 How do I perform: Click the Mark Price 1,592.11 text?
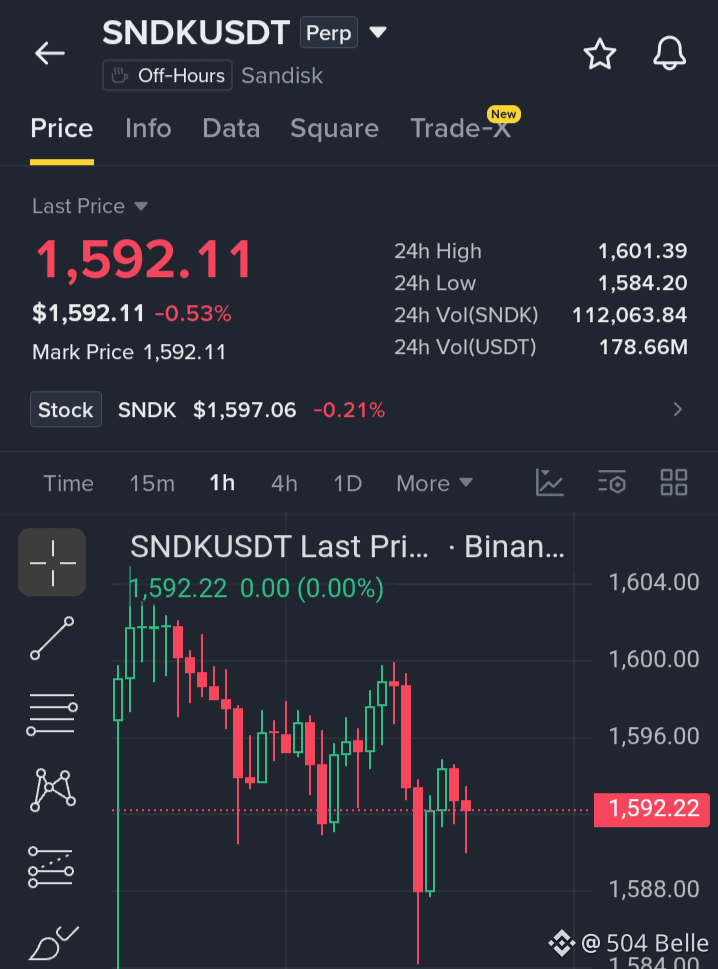coord(129,352)
